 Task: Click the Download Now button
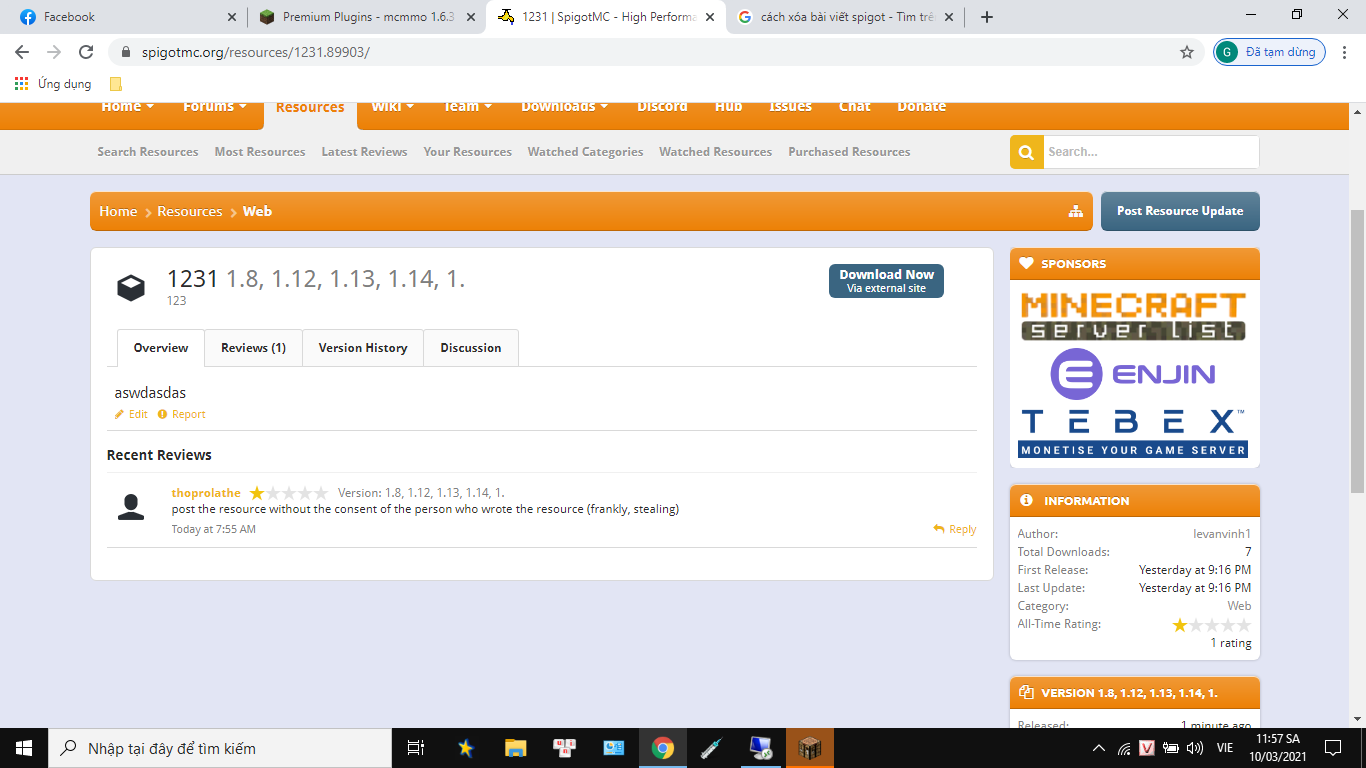(886, 281)
